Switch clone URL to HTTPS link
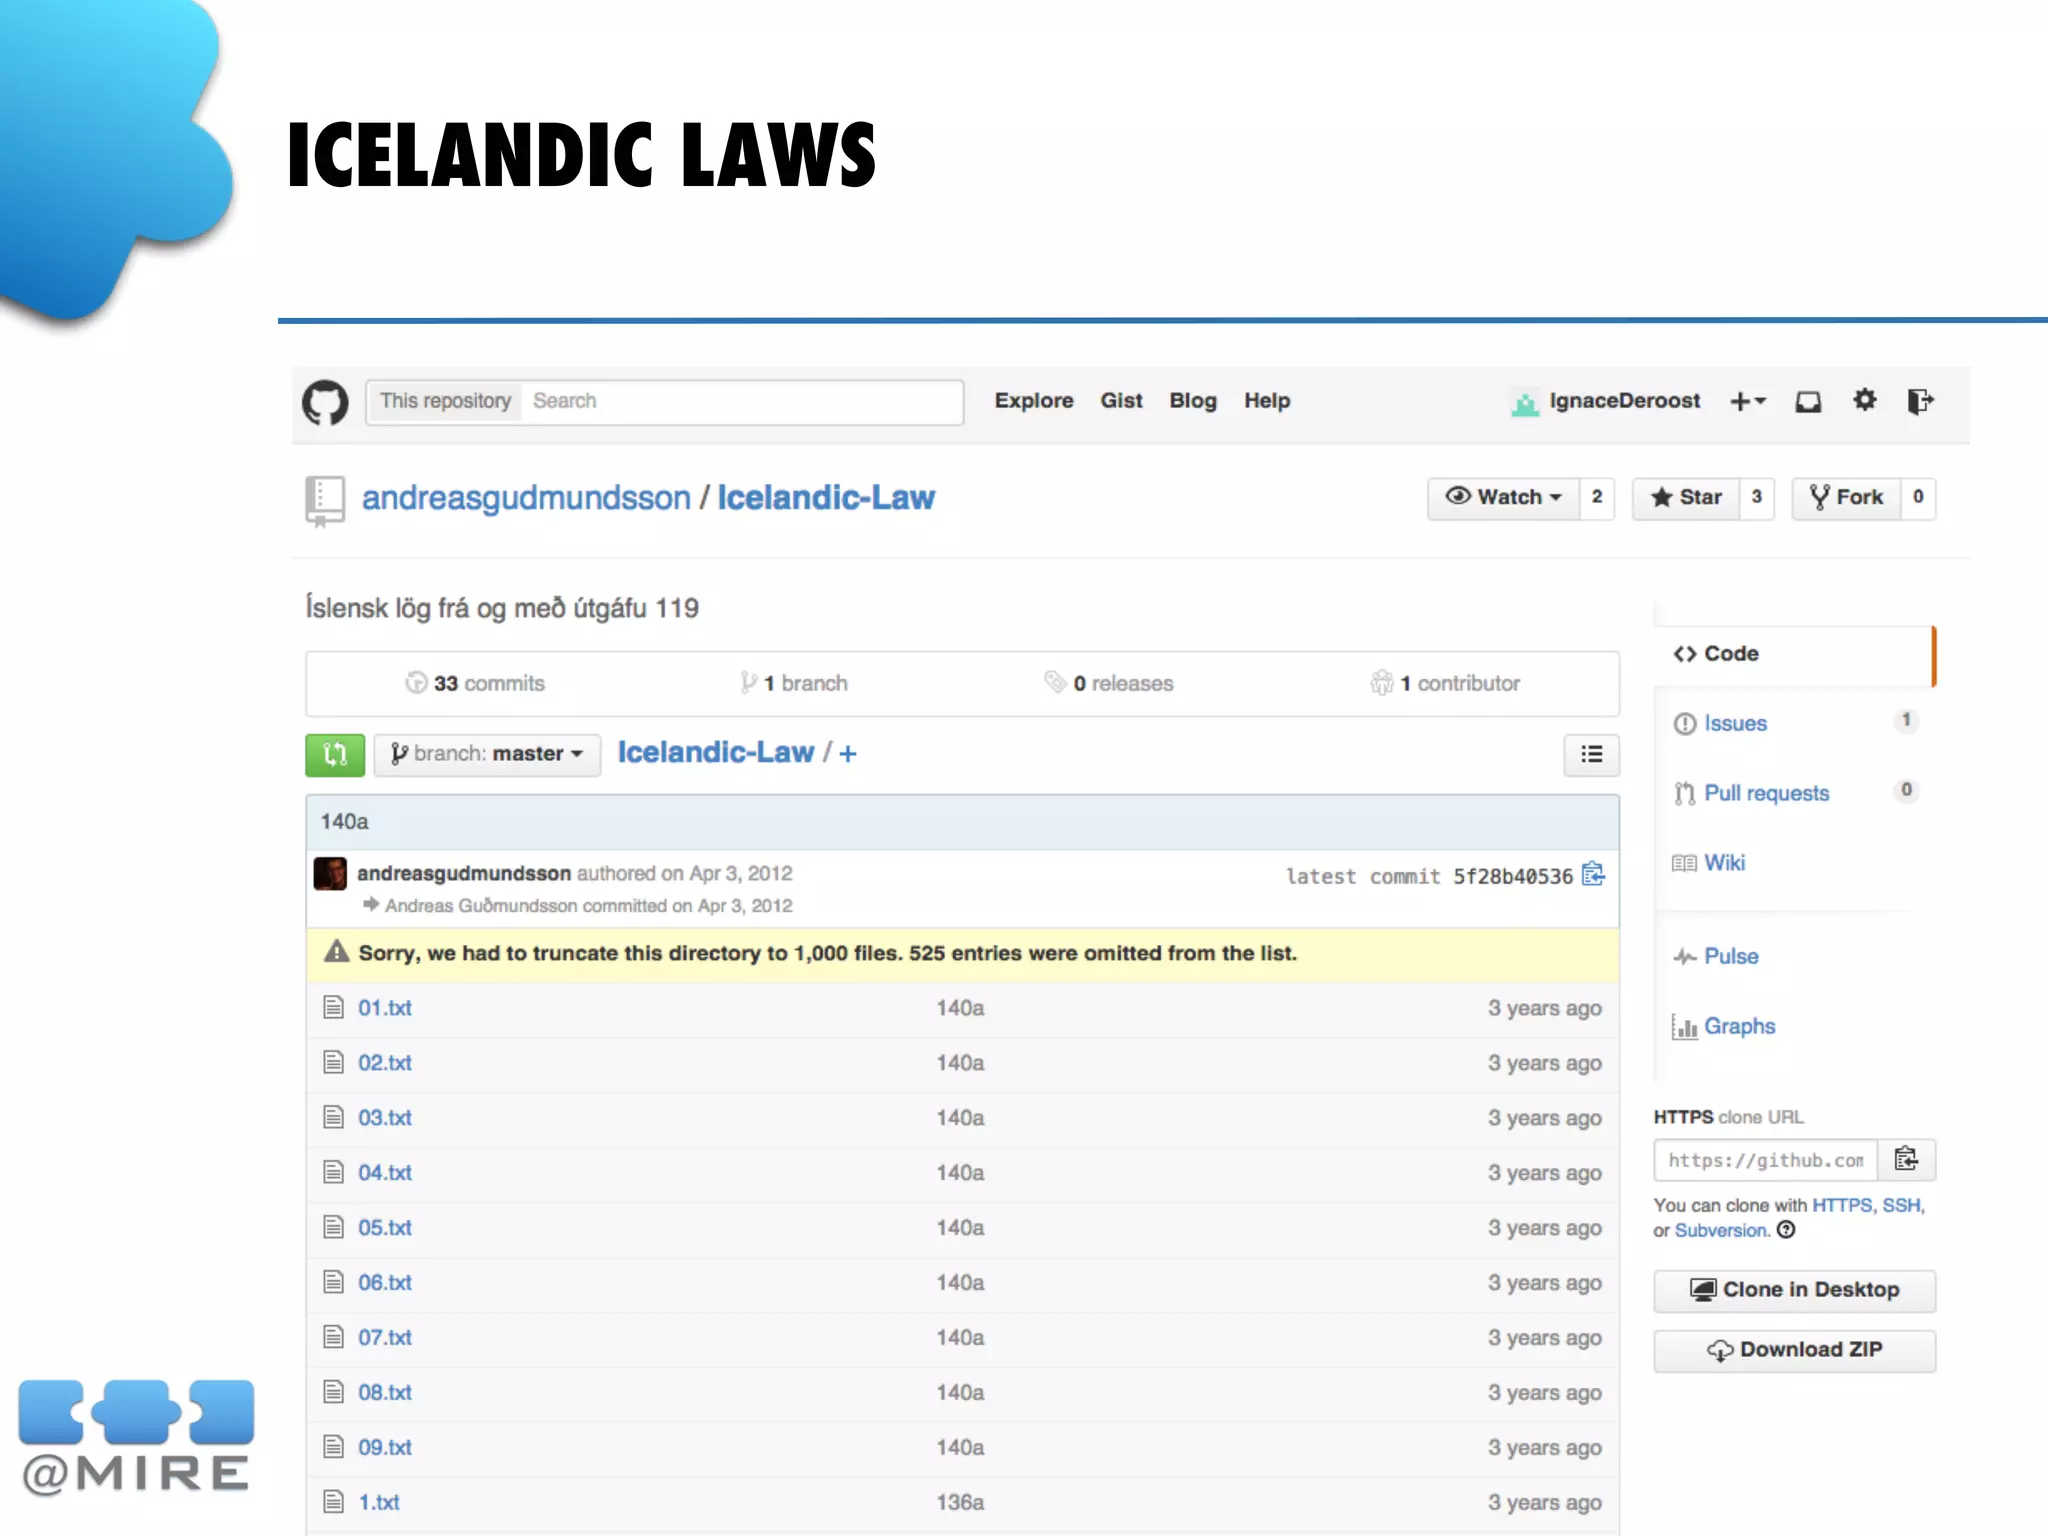The height and width of the screenshot is (1536, 2048). click(x=1842, y=1205)
